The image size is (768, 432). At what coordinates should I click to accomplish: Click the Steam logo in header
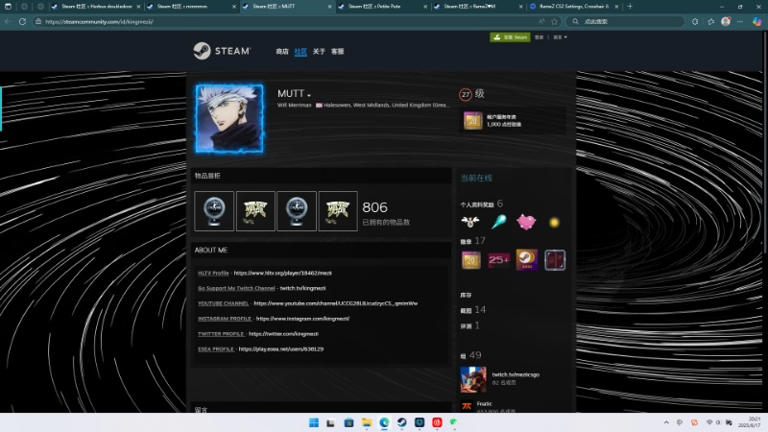tap(222, 51)
